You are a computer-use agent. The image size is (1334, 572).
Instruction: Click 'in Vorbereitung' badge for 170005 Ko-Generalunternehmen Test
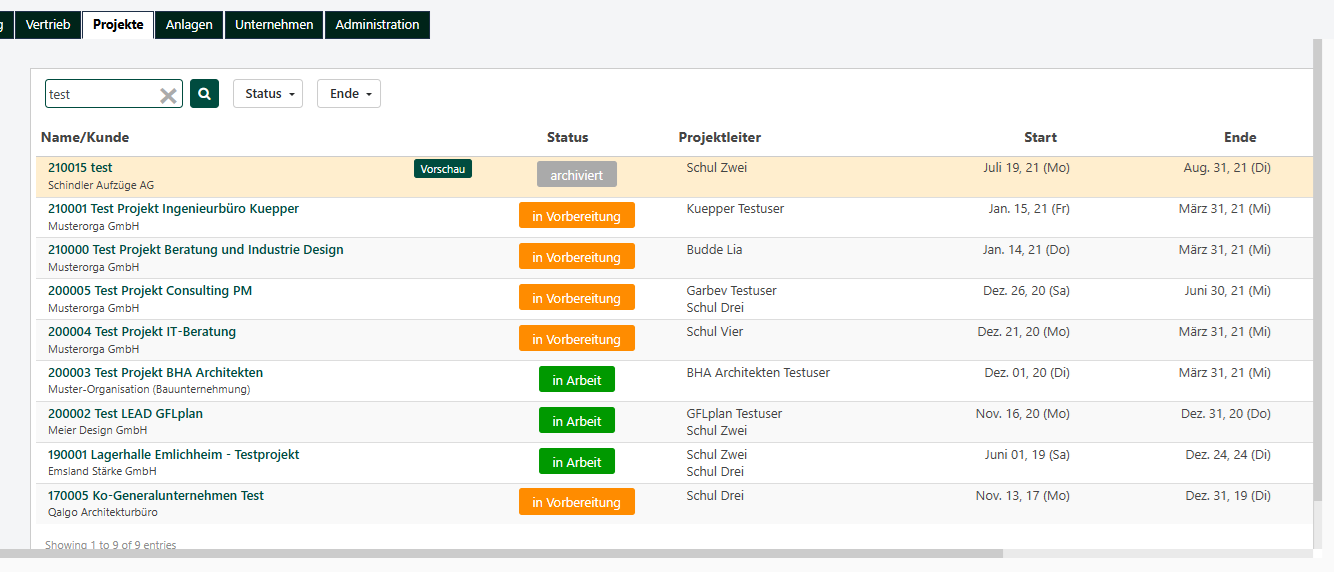[576, 503]
